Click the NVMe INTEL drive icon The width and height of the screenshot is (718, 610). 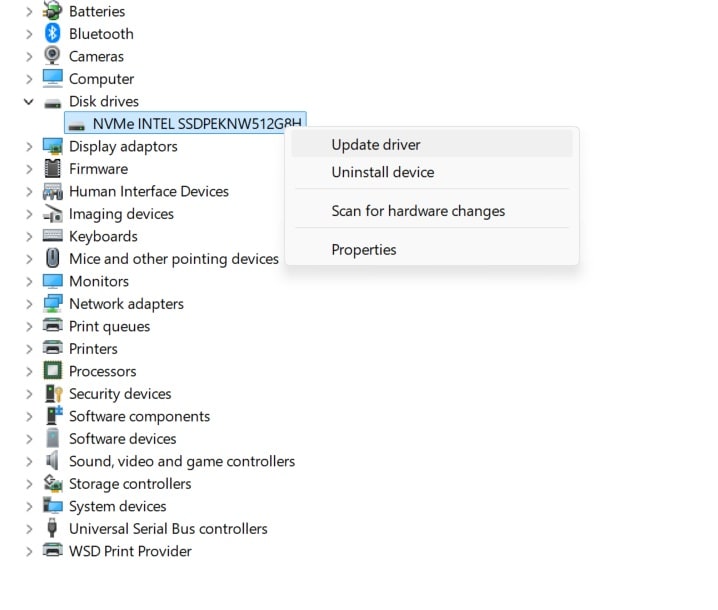(76, 125)
